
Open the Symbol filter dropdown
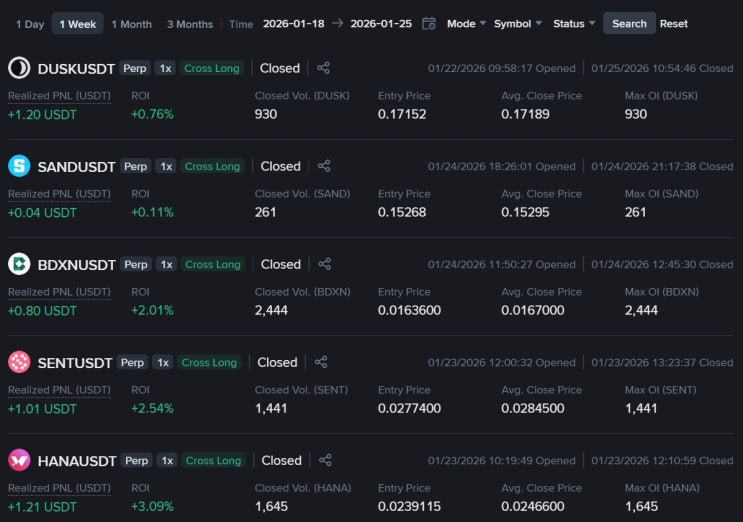pyautogui.click(x=517, y=23)
